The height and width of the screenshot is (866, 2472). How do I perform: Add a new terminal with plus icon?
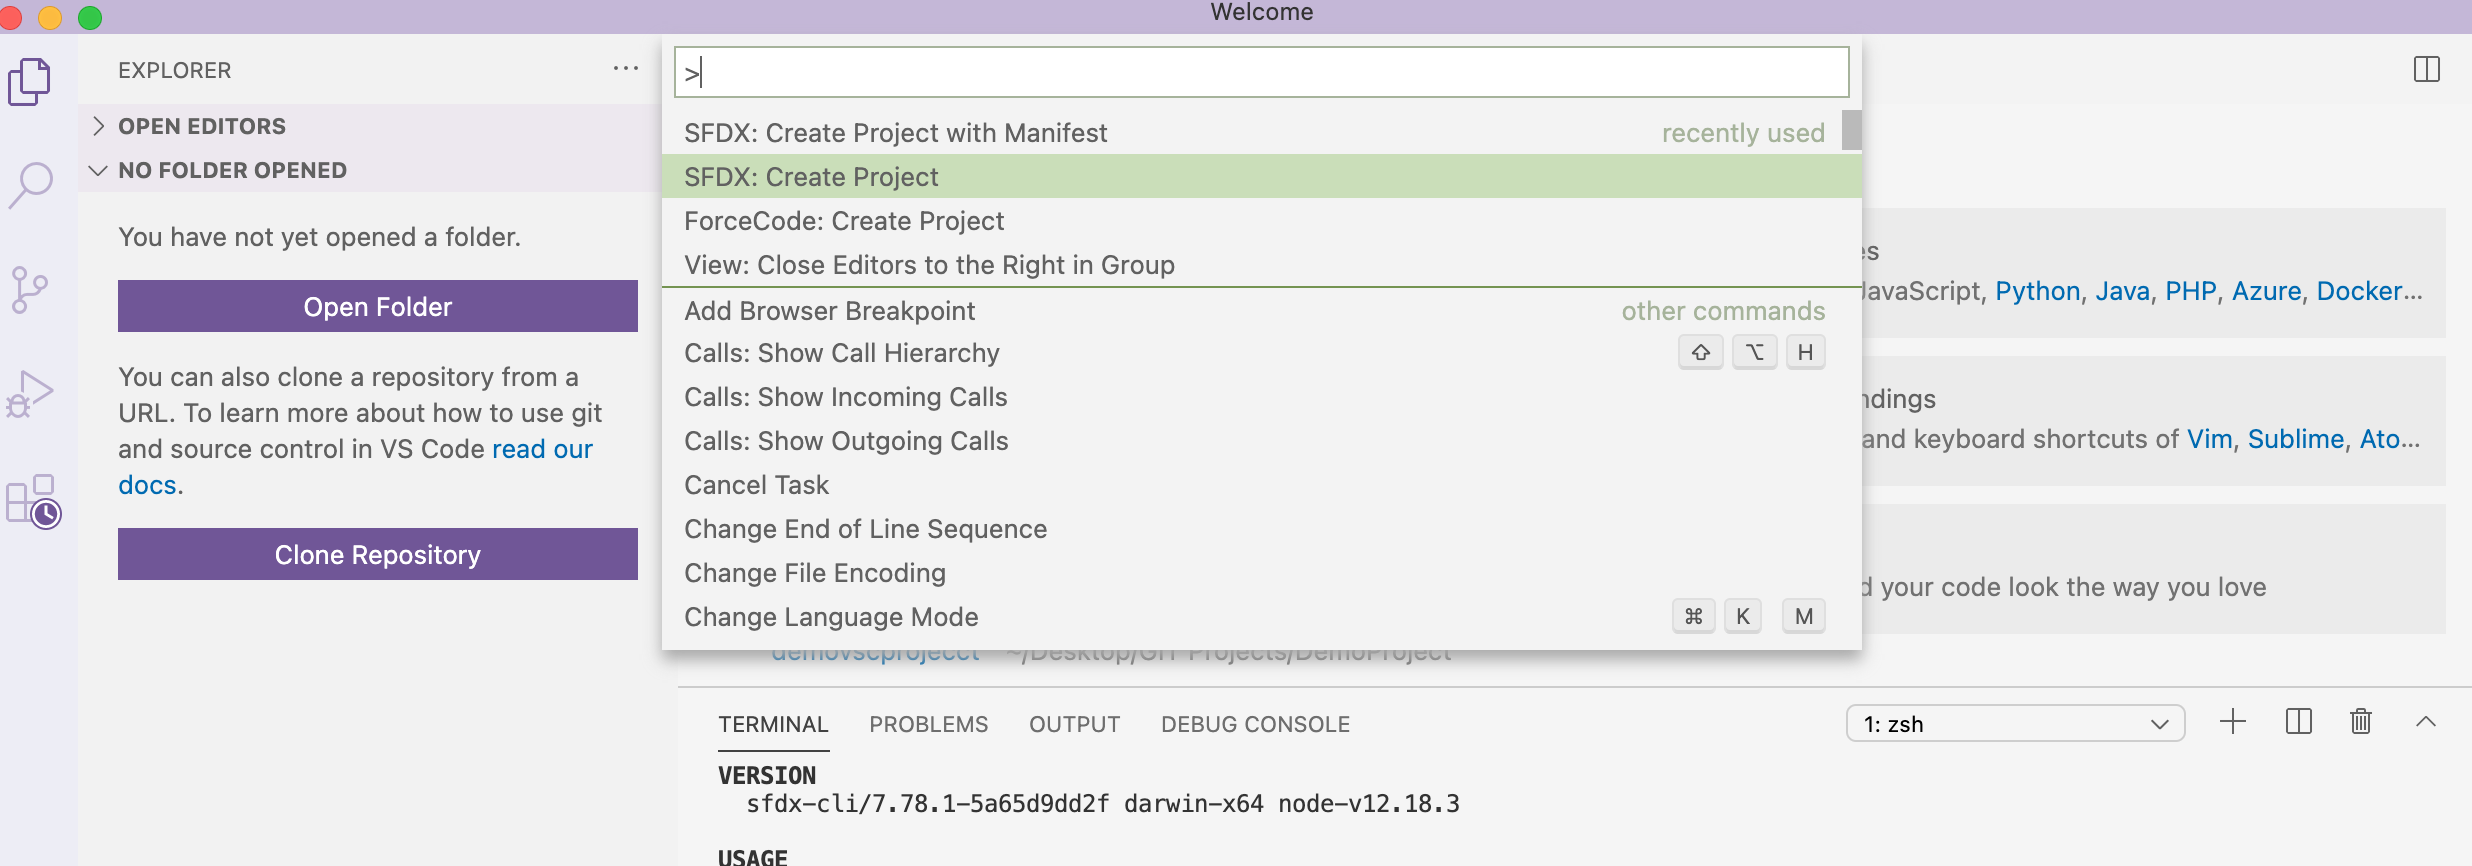coord(2232,722)
